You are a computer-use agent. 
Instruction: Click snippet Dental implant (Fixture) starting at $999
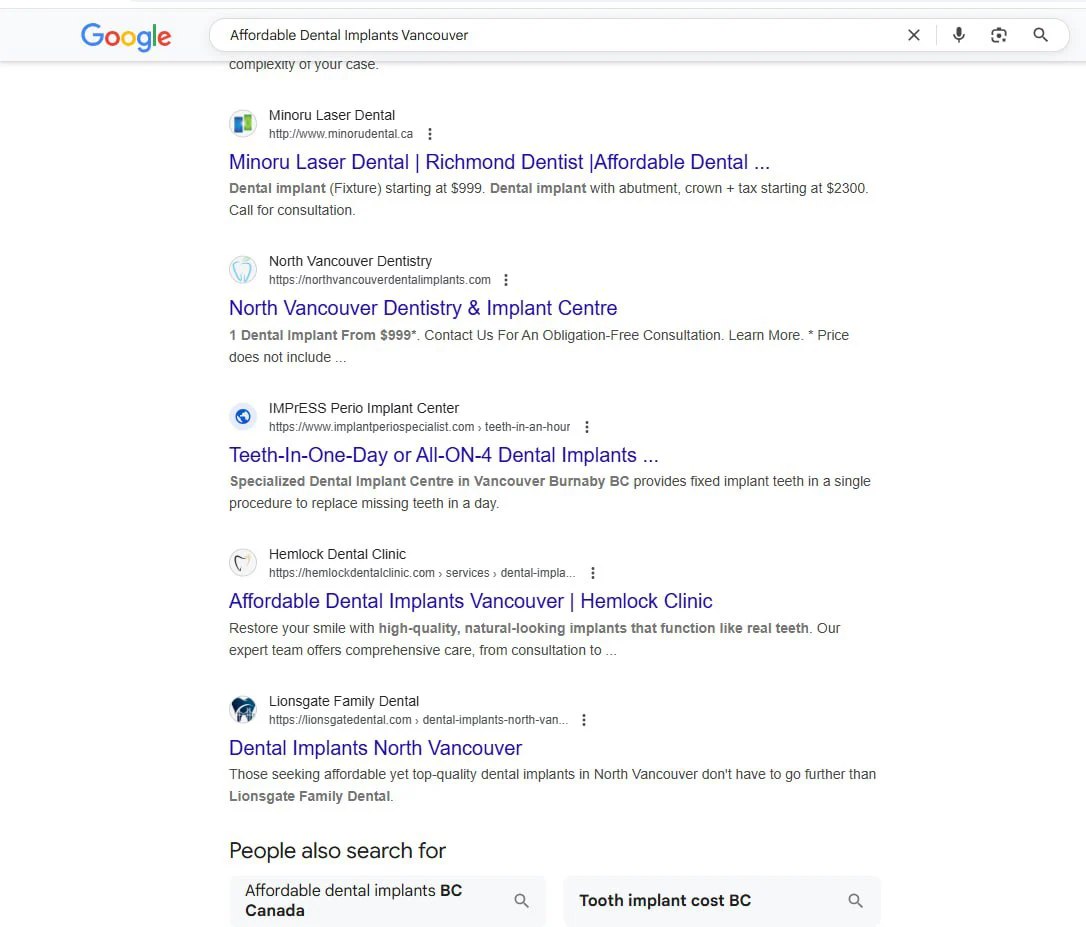pyautogui.click(x=548, y=200)
